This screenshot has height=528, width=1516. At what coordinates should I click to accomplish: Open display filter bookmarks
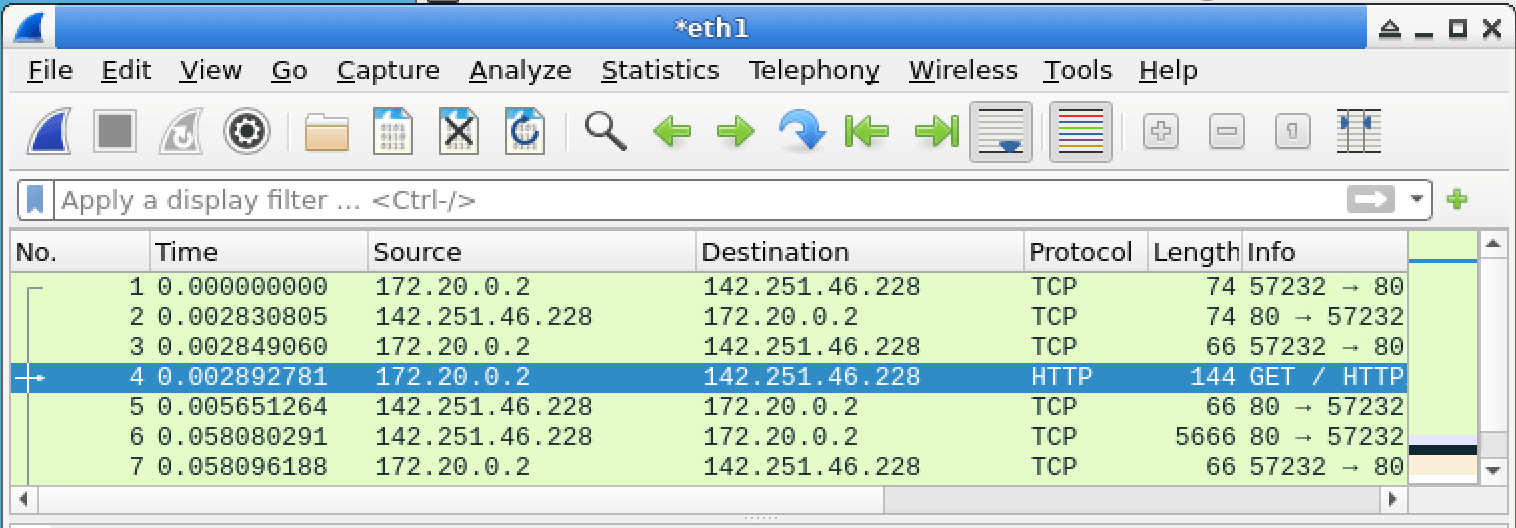pos(36,200)
